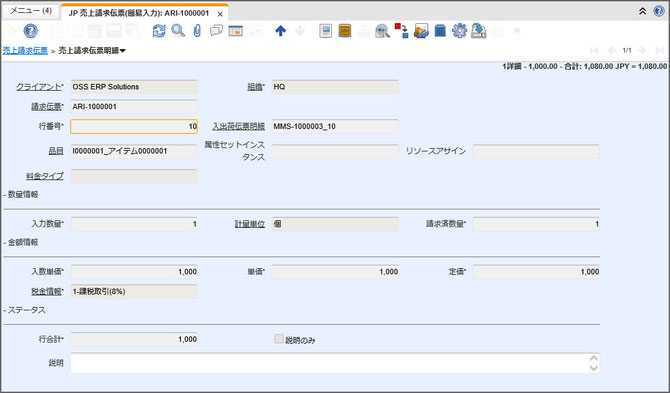Image resolution: width=670 pixels, height=393 pixels.
Task: Click the リソースアサイン field
Action: pos(536,151)
